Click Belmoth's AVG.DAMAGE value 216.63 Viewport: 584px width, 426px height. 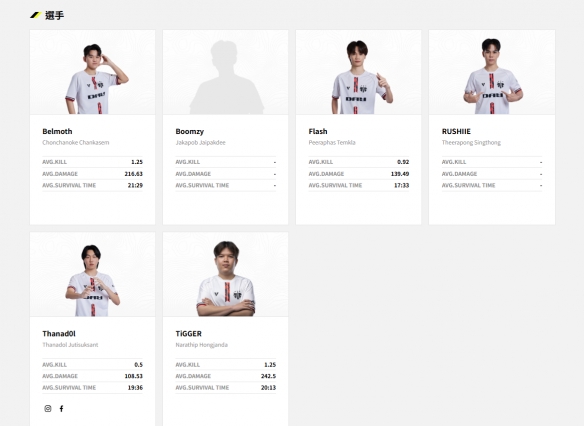pyautogui.click(x=133, y=174)
